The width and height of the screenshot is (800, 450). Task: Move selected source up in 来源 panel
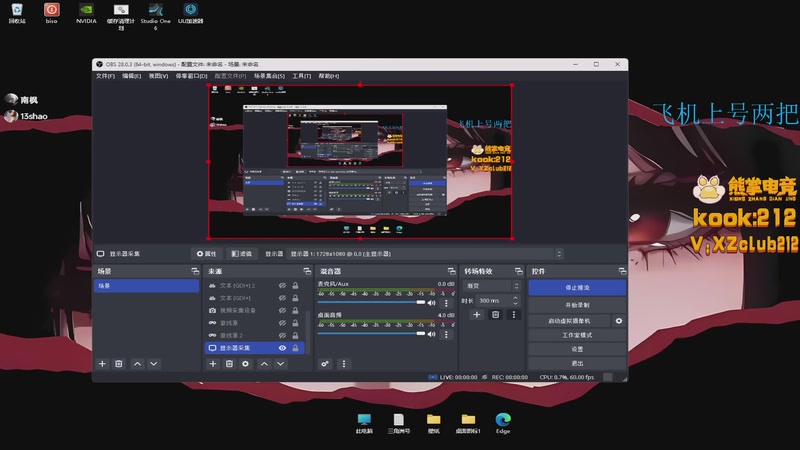(x=264, y=364)
